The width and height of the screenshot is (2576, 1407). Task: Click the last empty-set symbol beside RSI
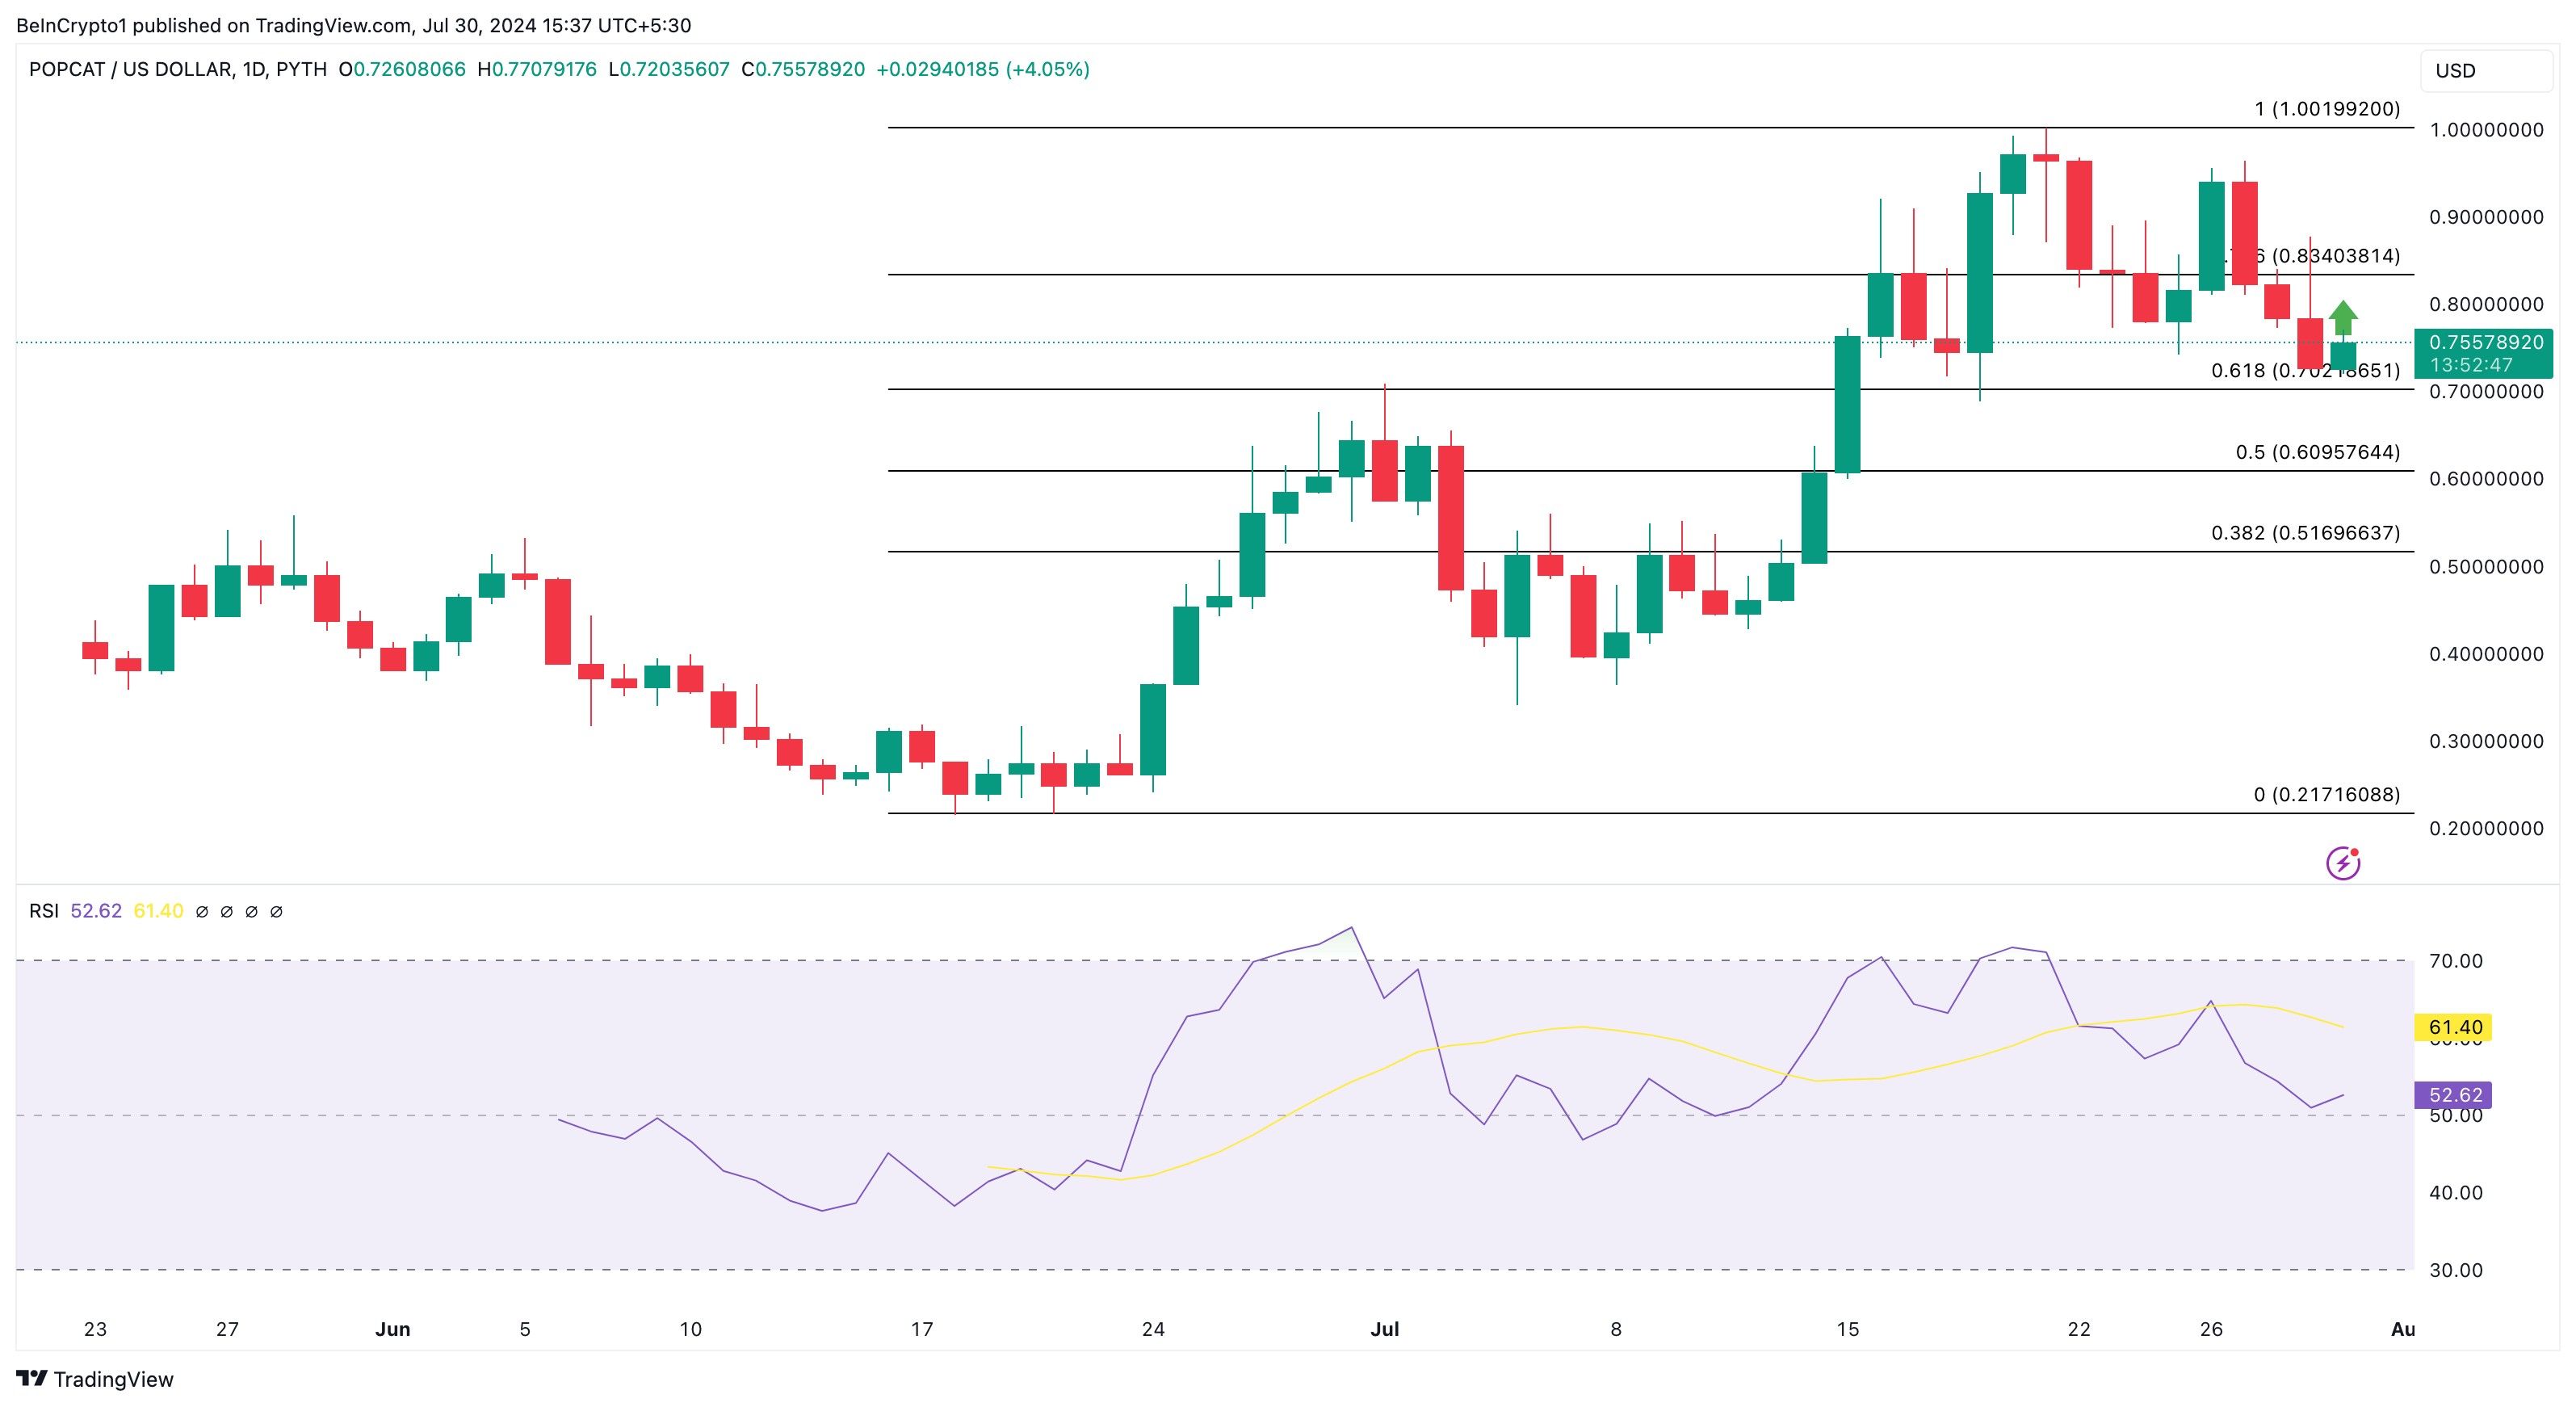coord(277,912)
